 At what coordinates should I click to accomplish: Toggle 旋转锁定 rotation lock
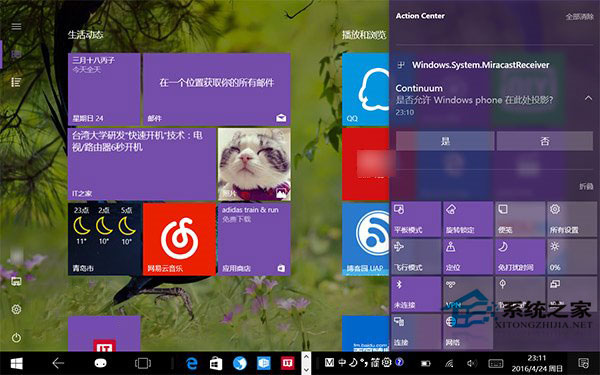pyautogui.click(x=468, y=219)
